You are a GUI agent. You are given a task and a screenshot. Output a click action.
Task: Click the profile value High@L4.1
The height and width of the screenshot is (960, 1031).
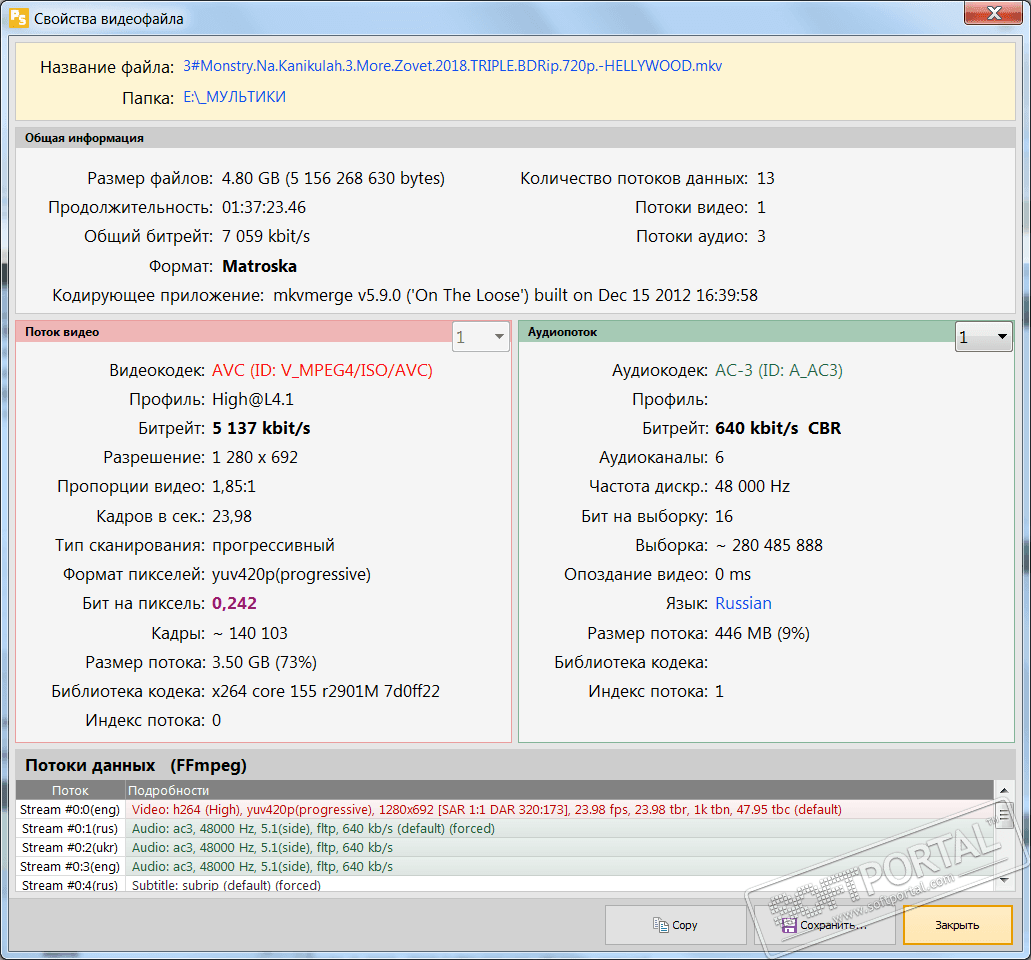pos(252,399)
